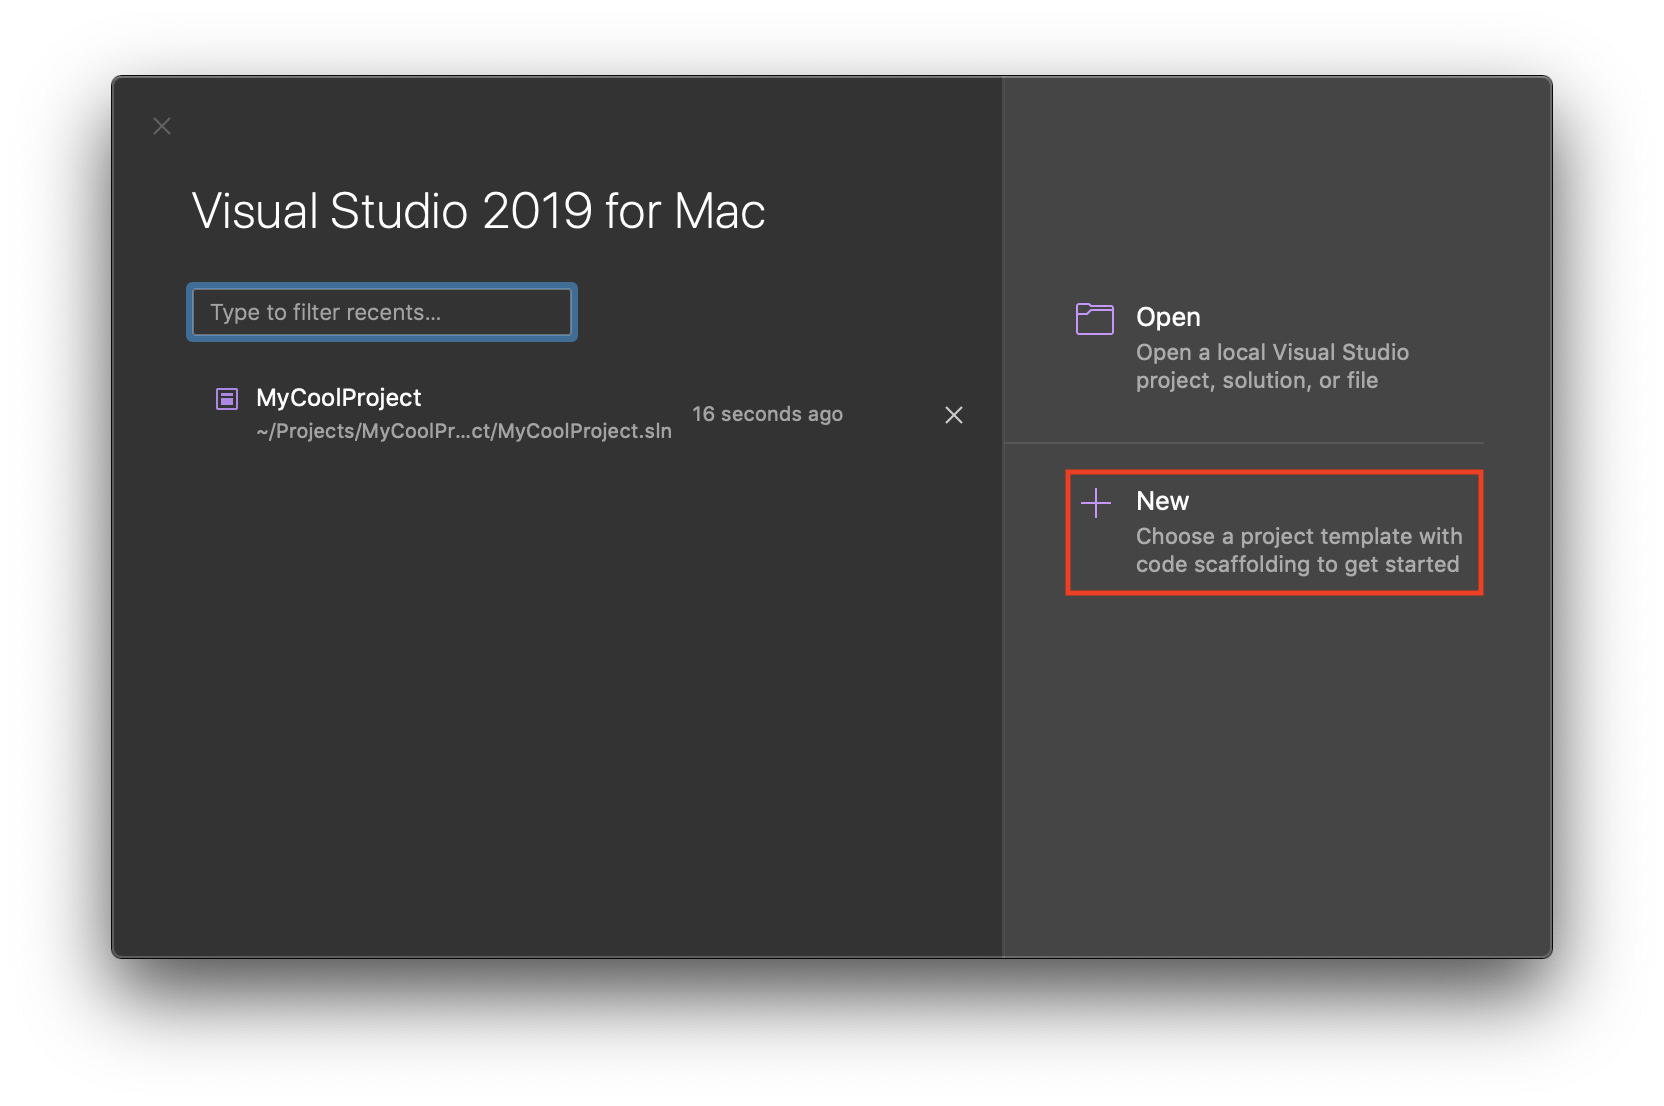
Task: Click the purple solution icon beside MyCoolProject
Action: click(227, 398)
